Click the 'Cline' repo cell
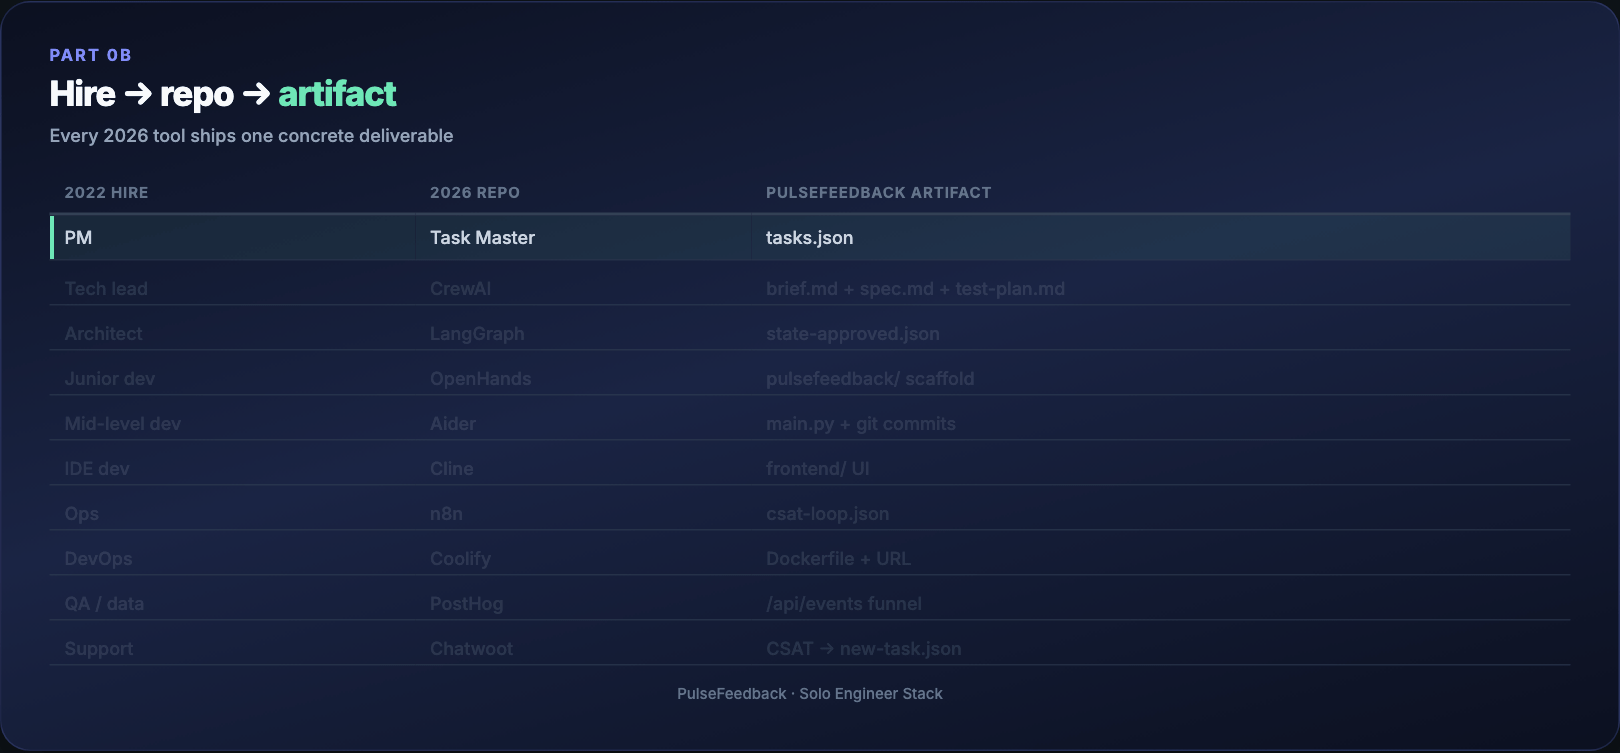Screen dimensions: 1620x753 [x=452, y=469]
